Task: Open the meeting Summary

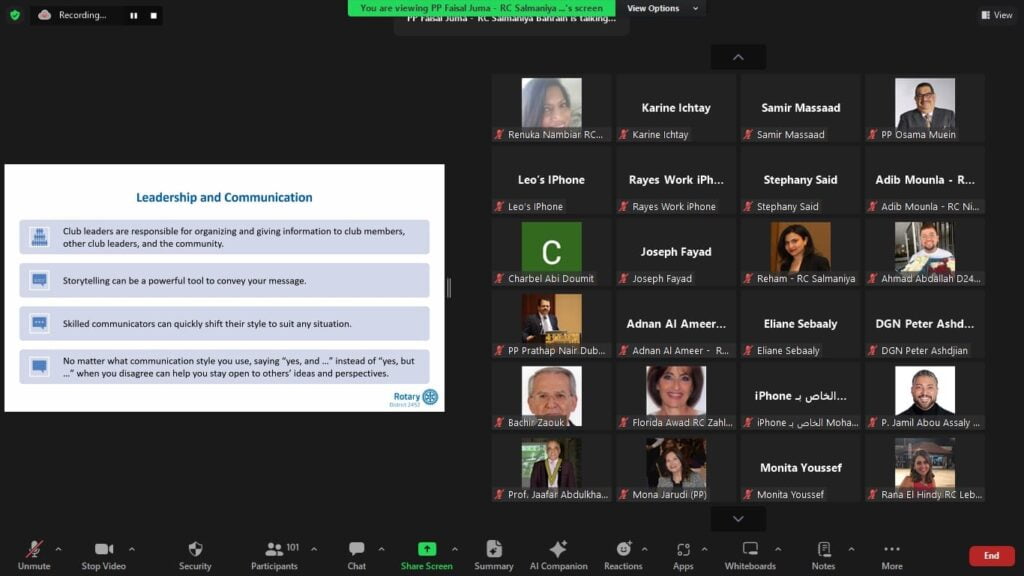Action: click(494, 556)
